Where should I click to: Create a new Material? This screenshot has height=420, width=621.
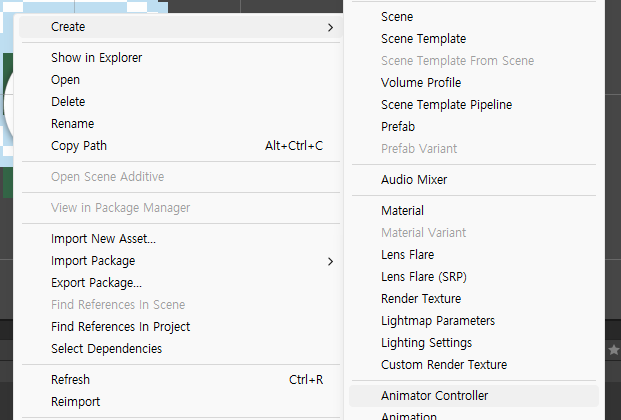pos(402,211)
